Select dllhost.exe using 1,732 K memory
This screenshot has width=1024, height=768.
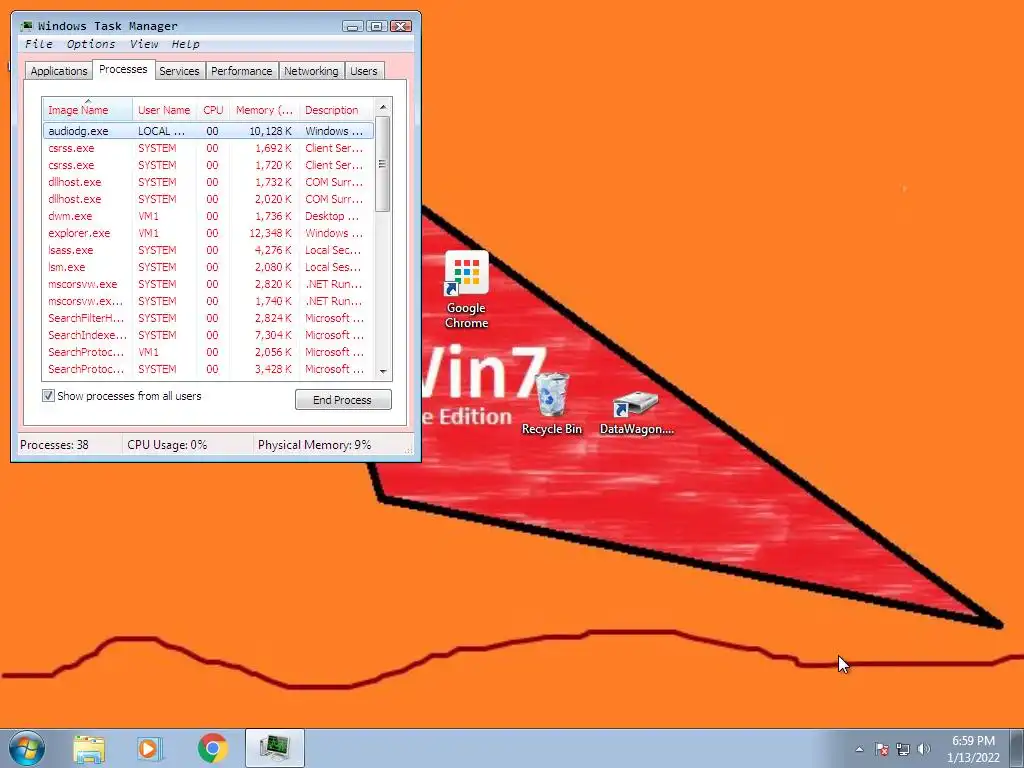point(208,182)
